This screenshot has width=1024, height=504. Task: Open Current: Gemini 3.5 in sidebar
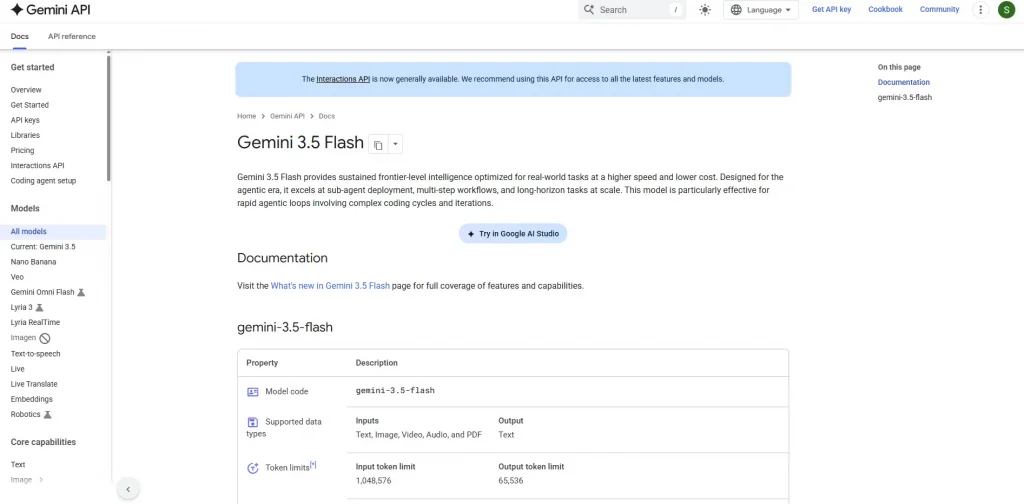(43, 247)
